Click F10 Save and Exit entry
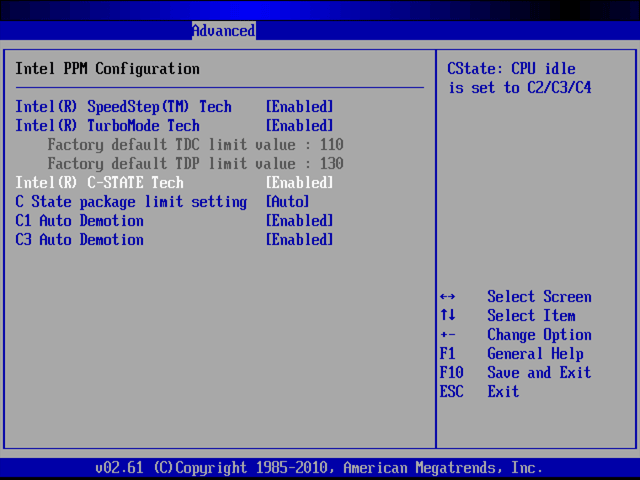This screenshot has height=480, width=640. tap(516, 373)
